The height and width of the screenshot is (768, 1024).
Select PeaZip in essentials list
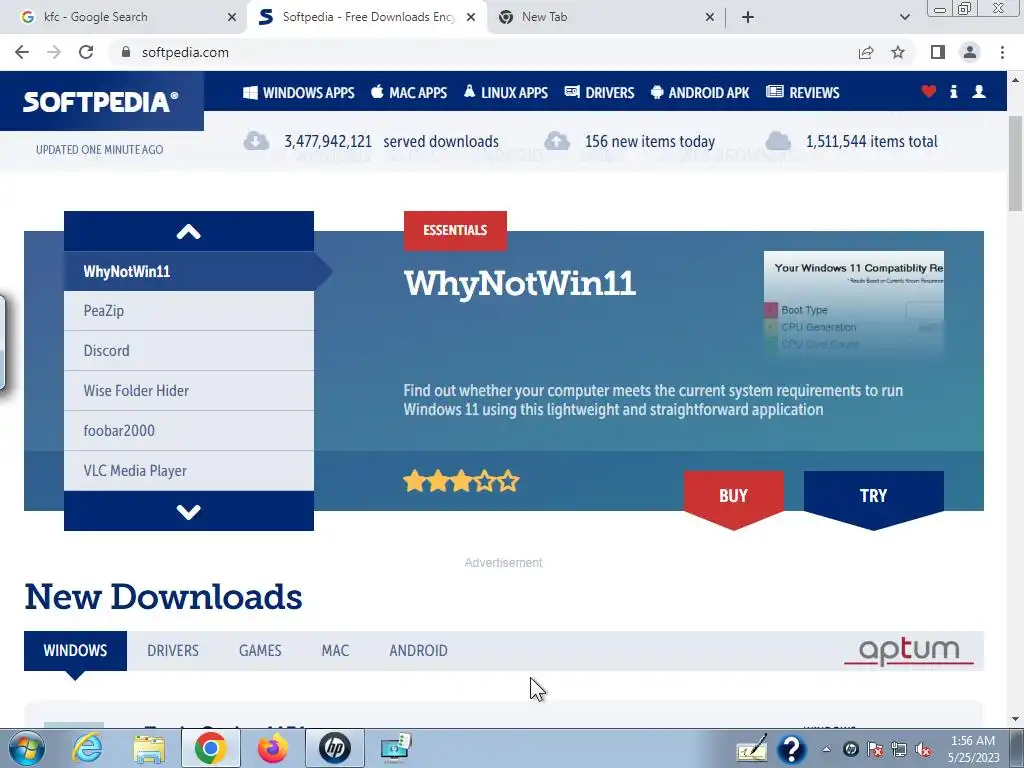click(x=189, y=311)
